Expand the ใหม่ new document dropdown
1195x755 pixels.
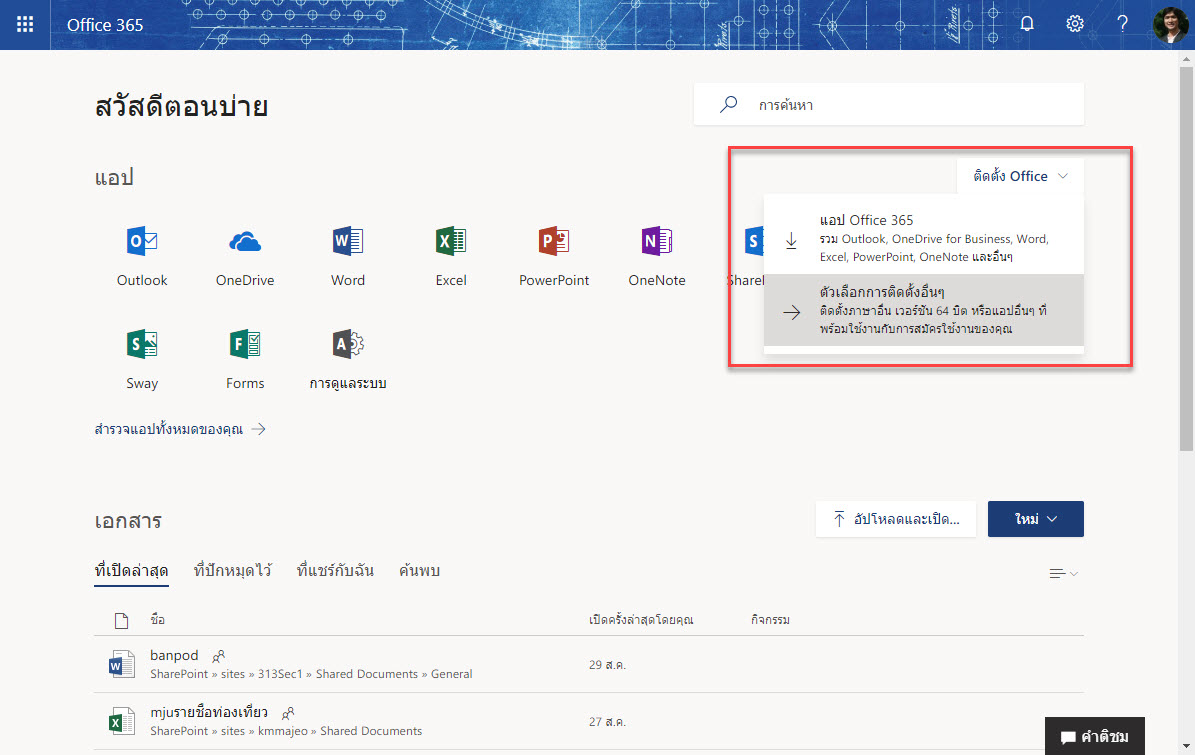tap(1035, 519)
